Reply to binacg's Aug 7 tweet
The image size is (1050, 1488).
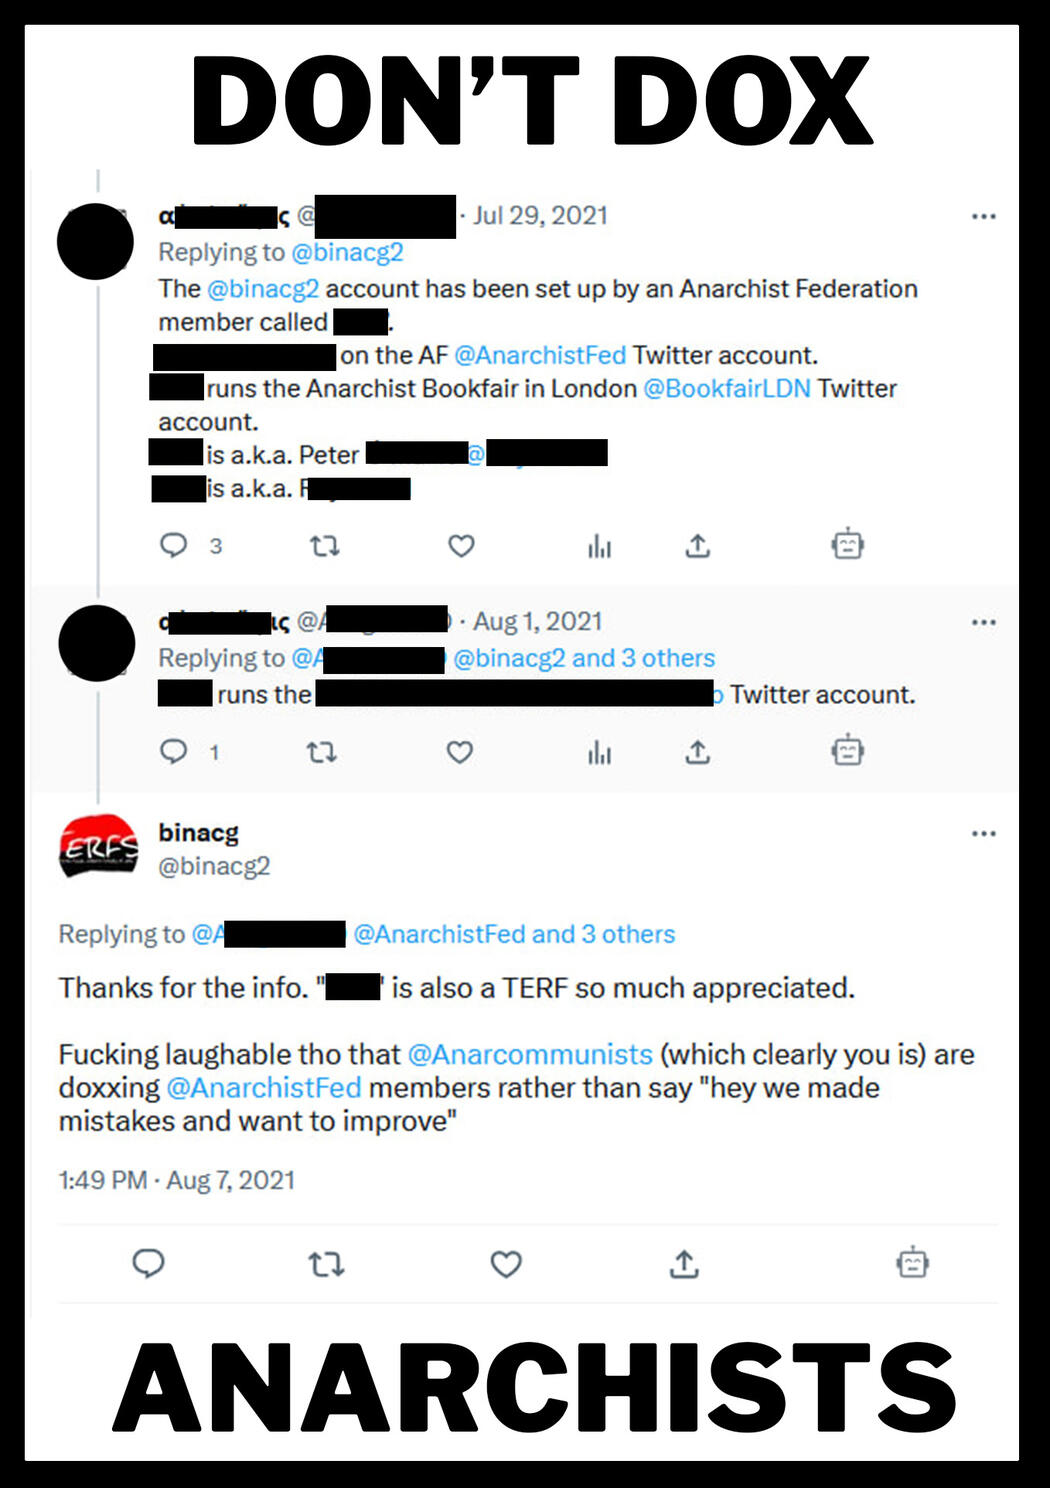point(149,1264)
